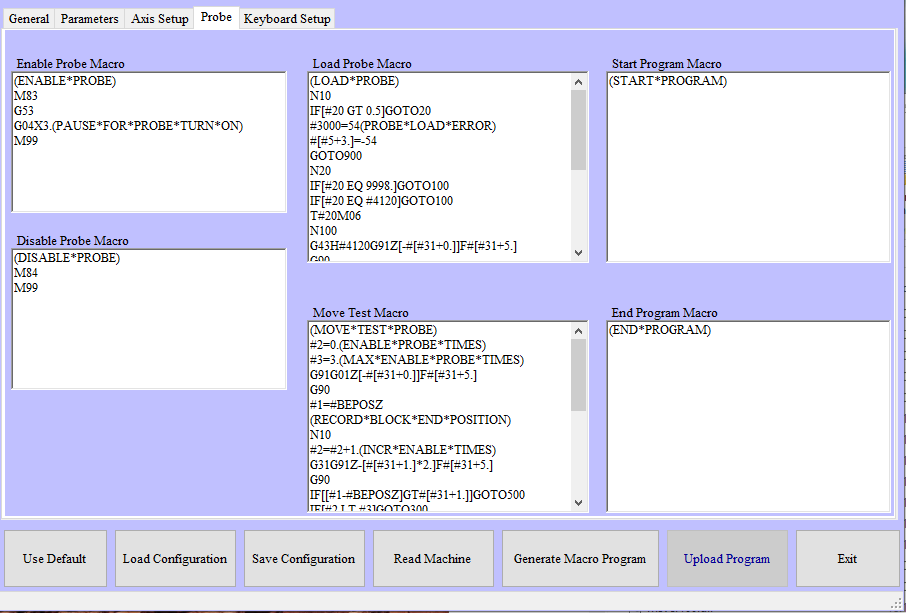
Task: Click Generate Macro Program
Action: [580, 559]
